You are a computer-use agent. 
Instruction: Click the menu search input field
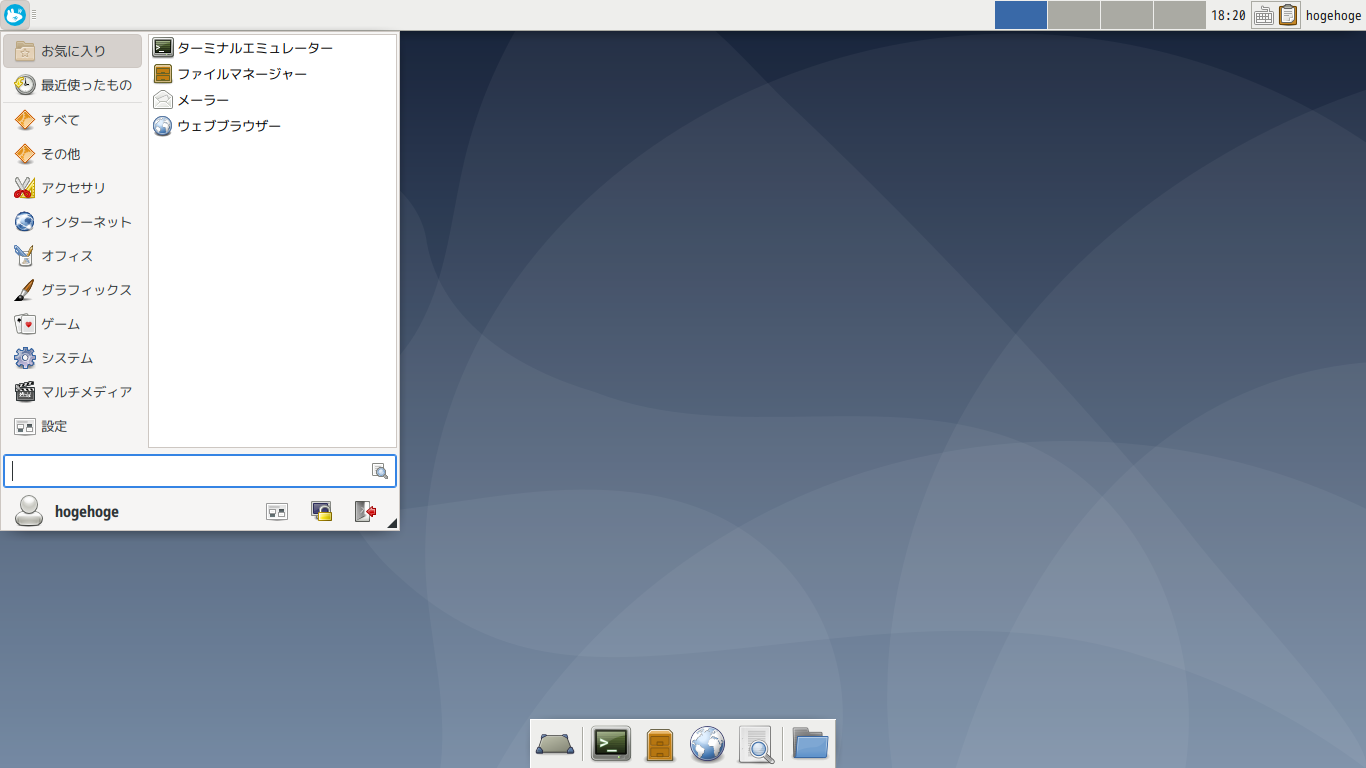[200, 471]
